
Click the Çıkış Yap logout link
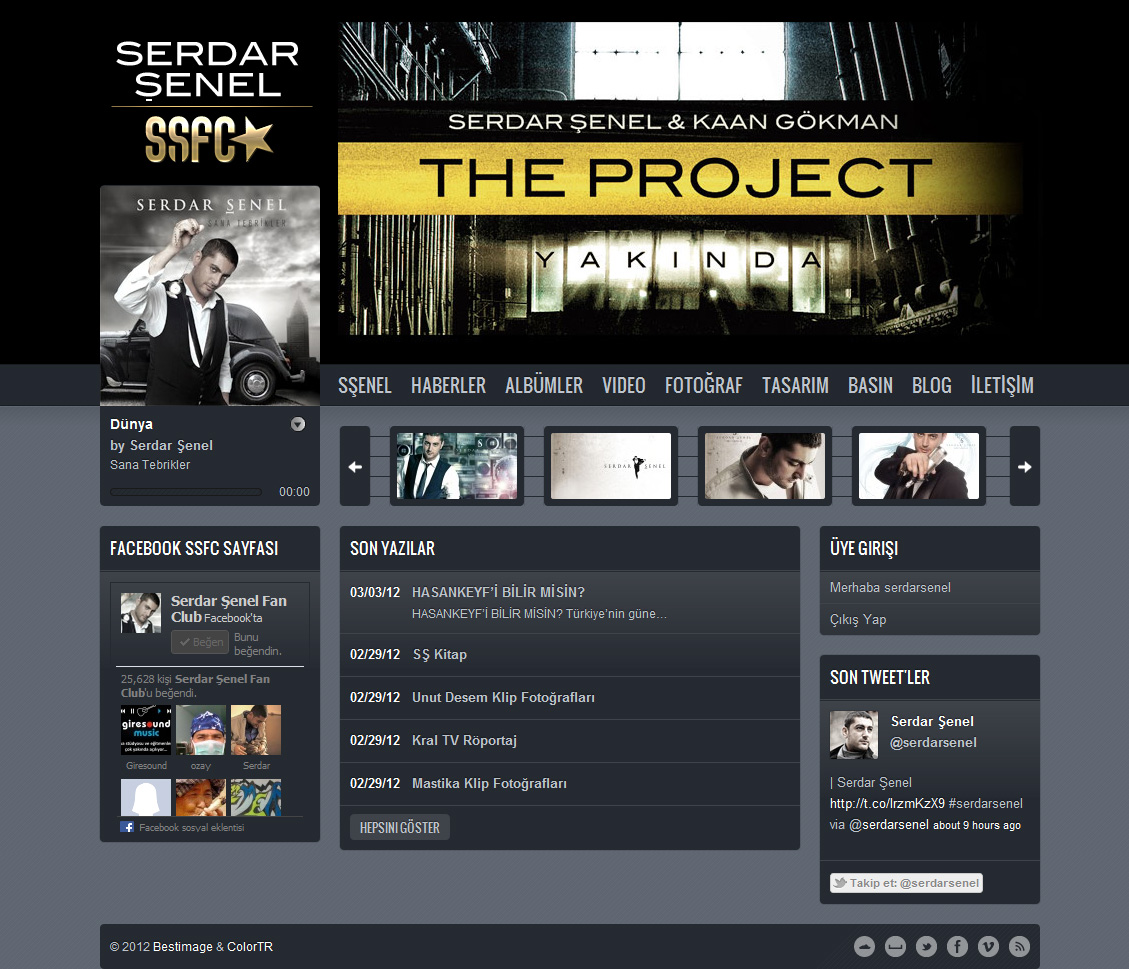coord(858,620)
